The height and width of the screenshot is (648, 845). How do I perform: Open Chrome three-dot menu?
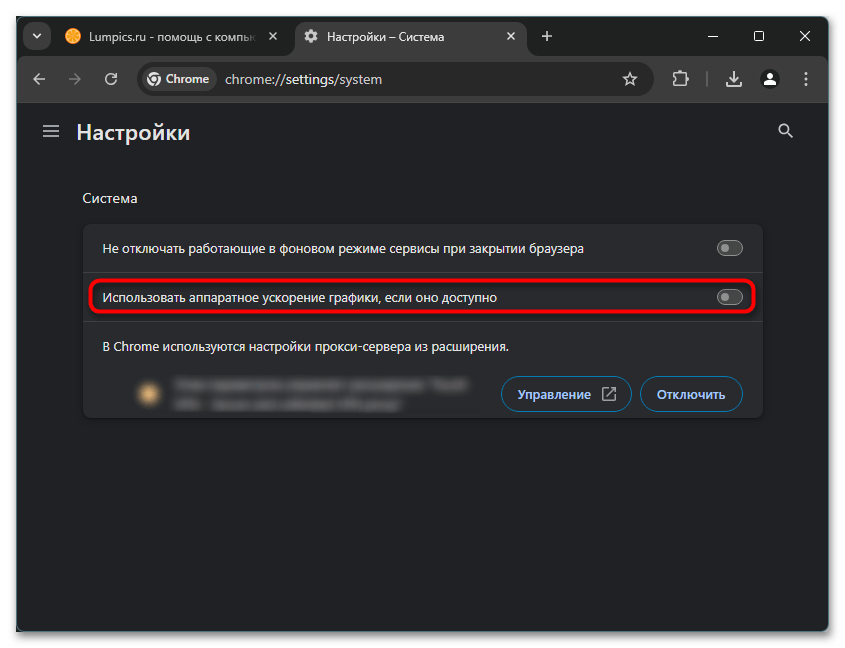806,79
